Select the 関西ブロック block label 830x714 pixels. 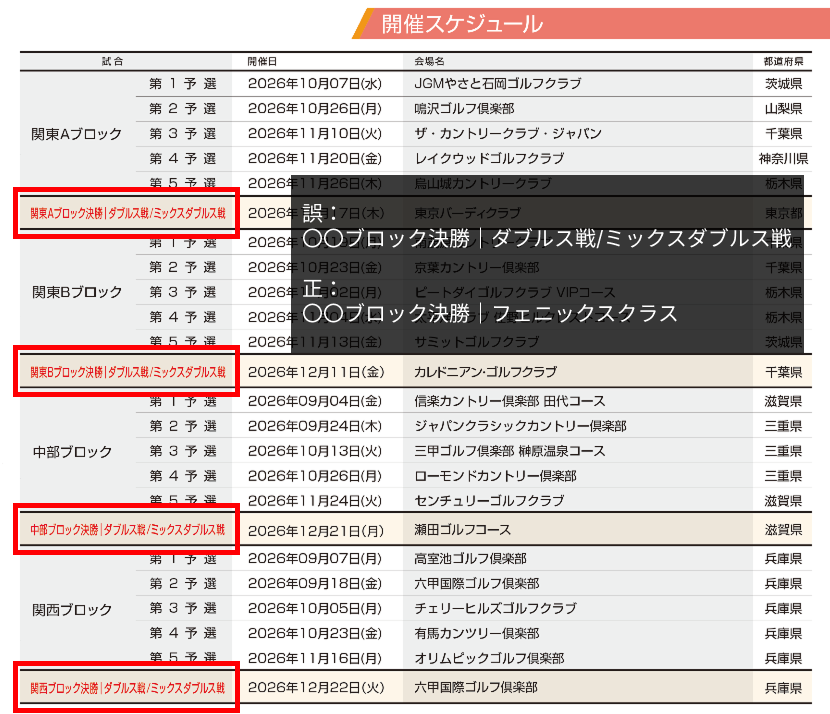tap(72, 610)
